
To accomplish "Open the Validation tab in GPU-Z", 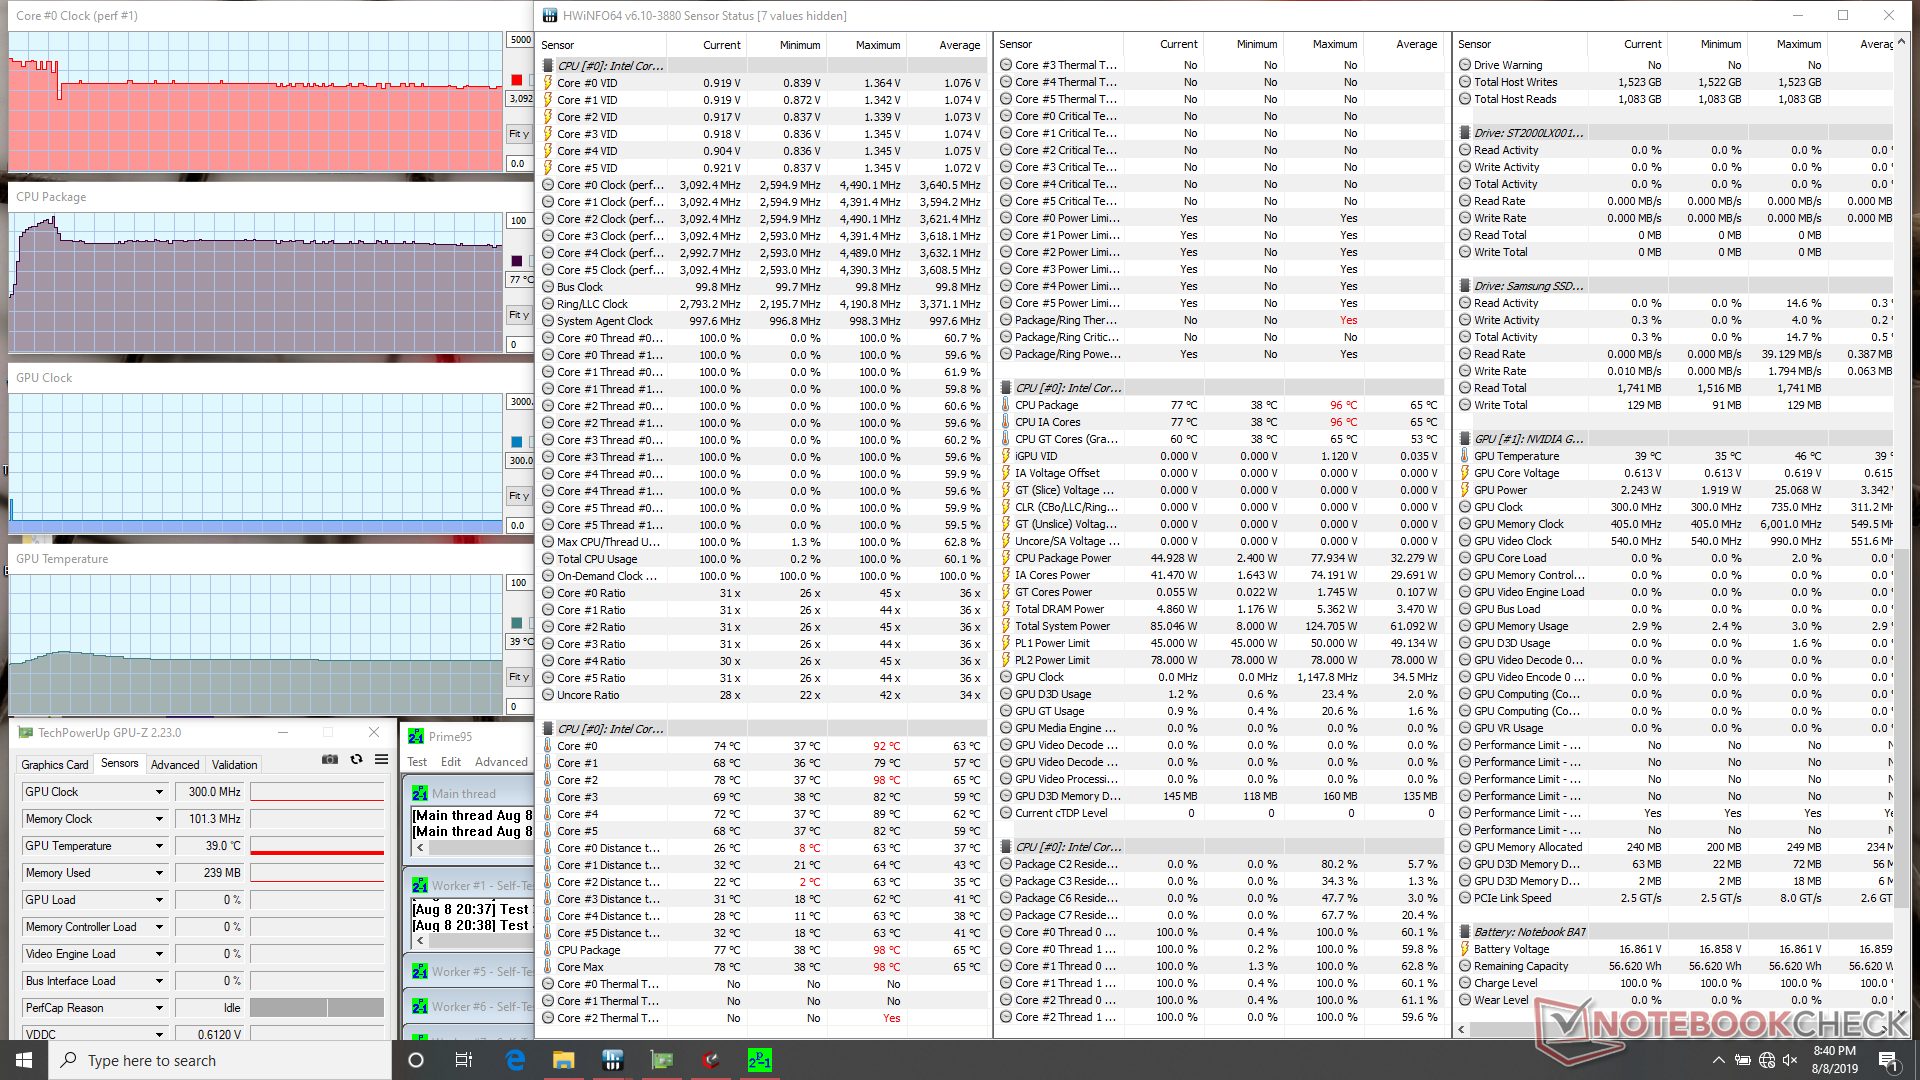I will [234, 765].
